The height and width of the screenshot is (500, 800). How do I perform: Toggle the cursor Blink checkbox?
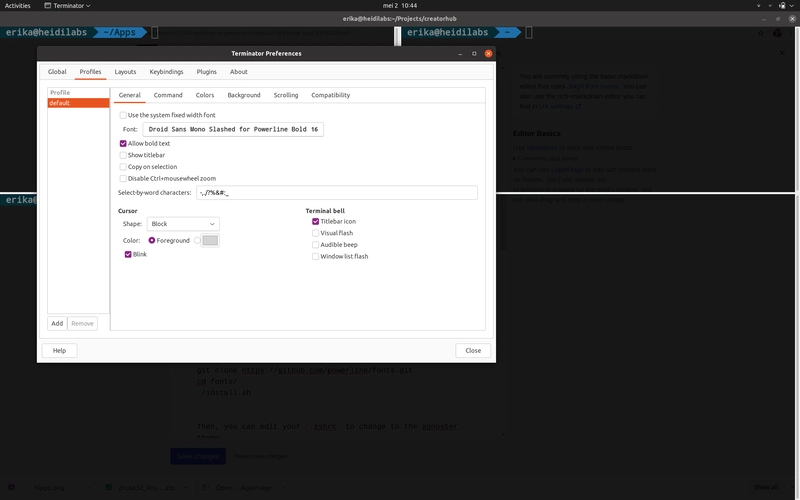(x=128, y=255)
